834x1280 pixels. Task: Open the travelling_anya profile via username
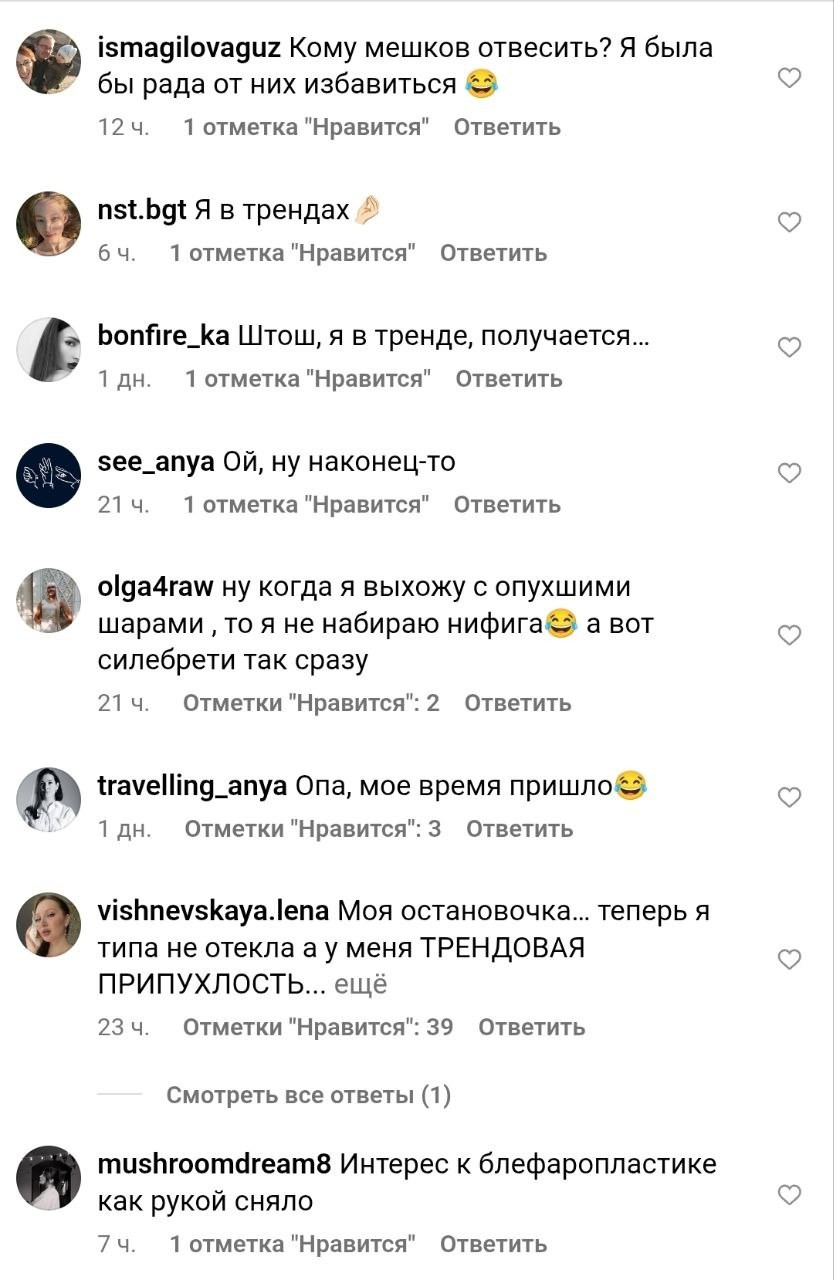[x=192, y=786]
